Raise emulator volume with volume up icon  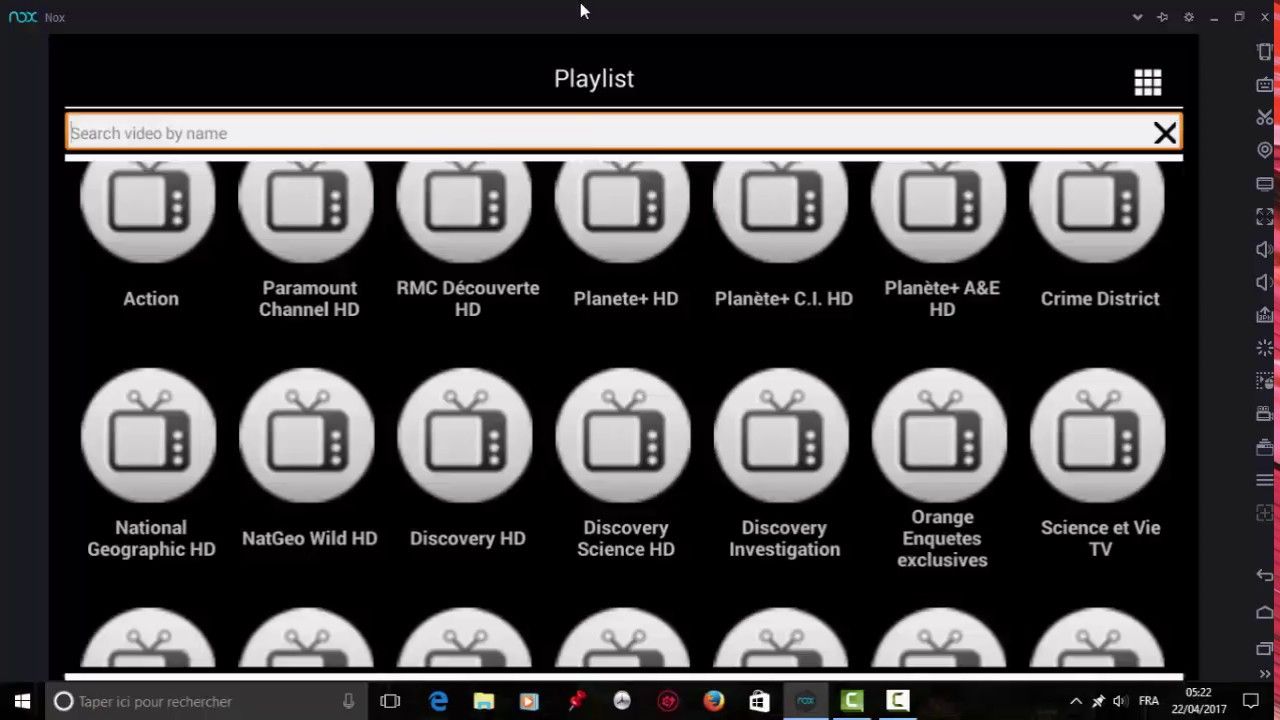pyautogui.click(x=1265, y=249)
